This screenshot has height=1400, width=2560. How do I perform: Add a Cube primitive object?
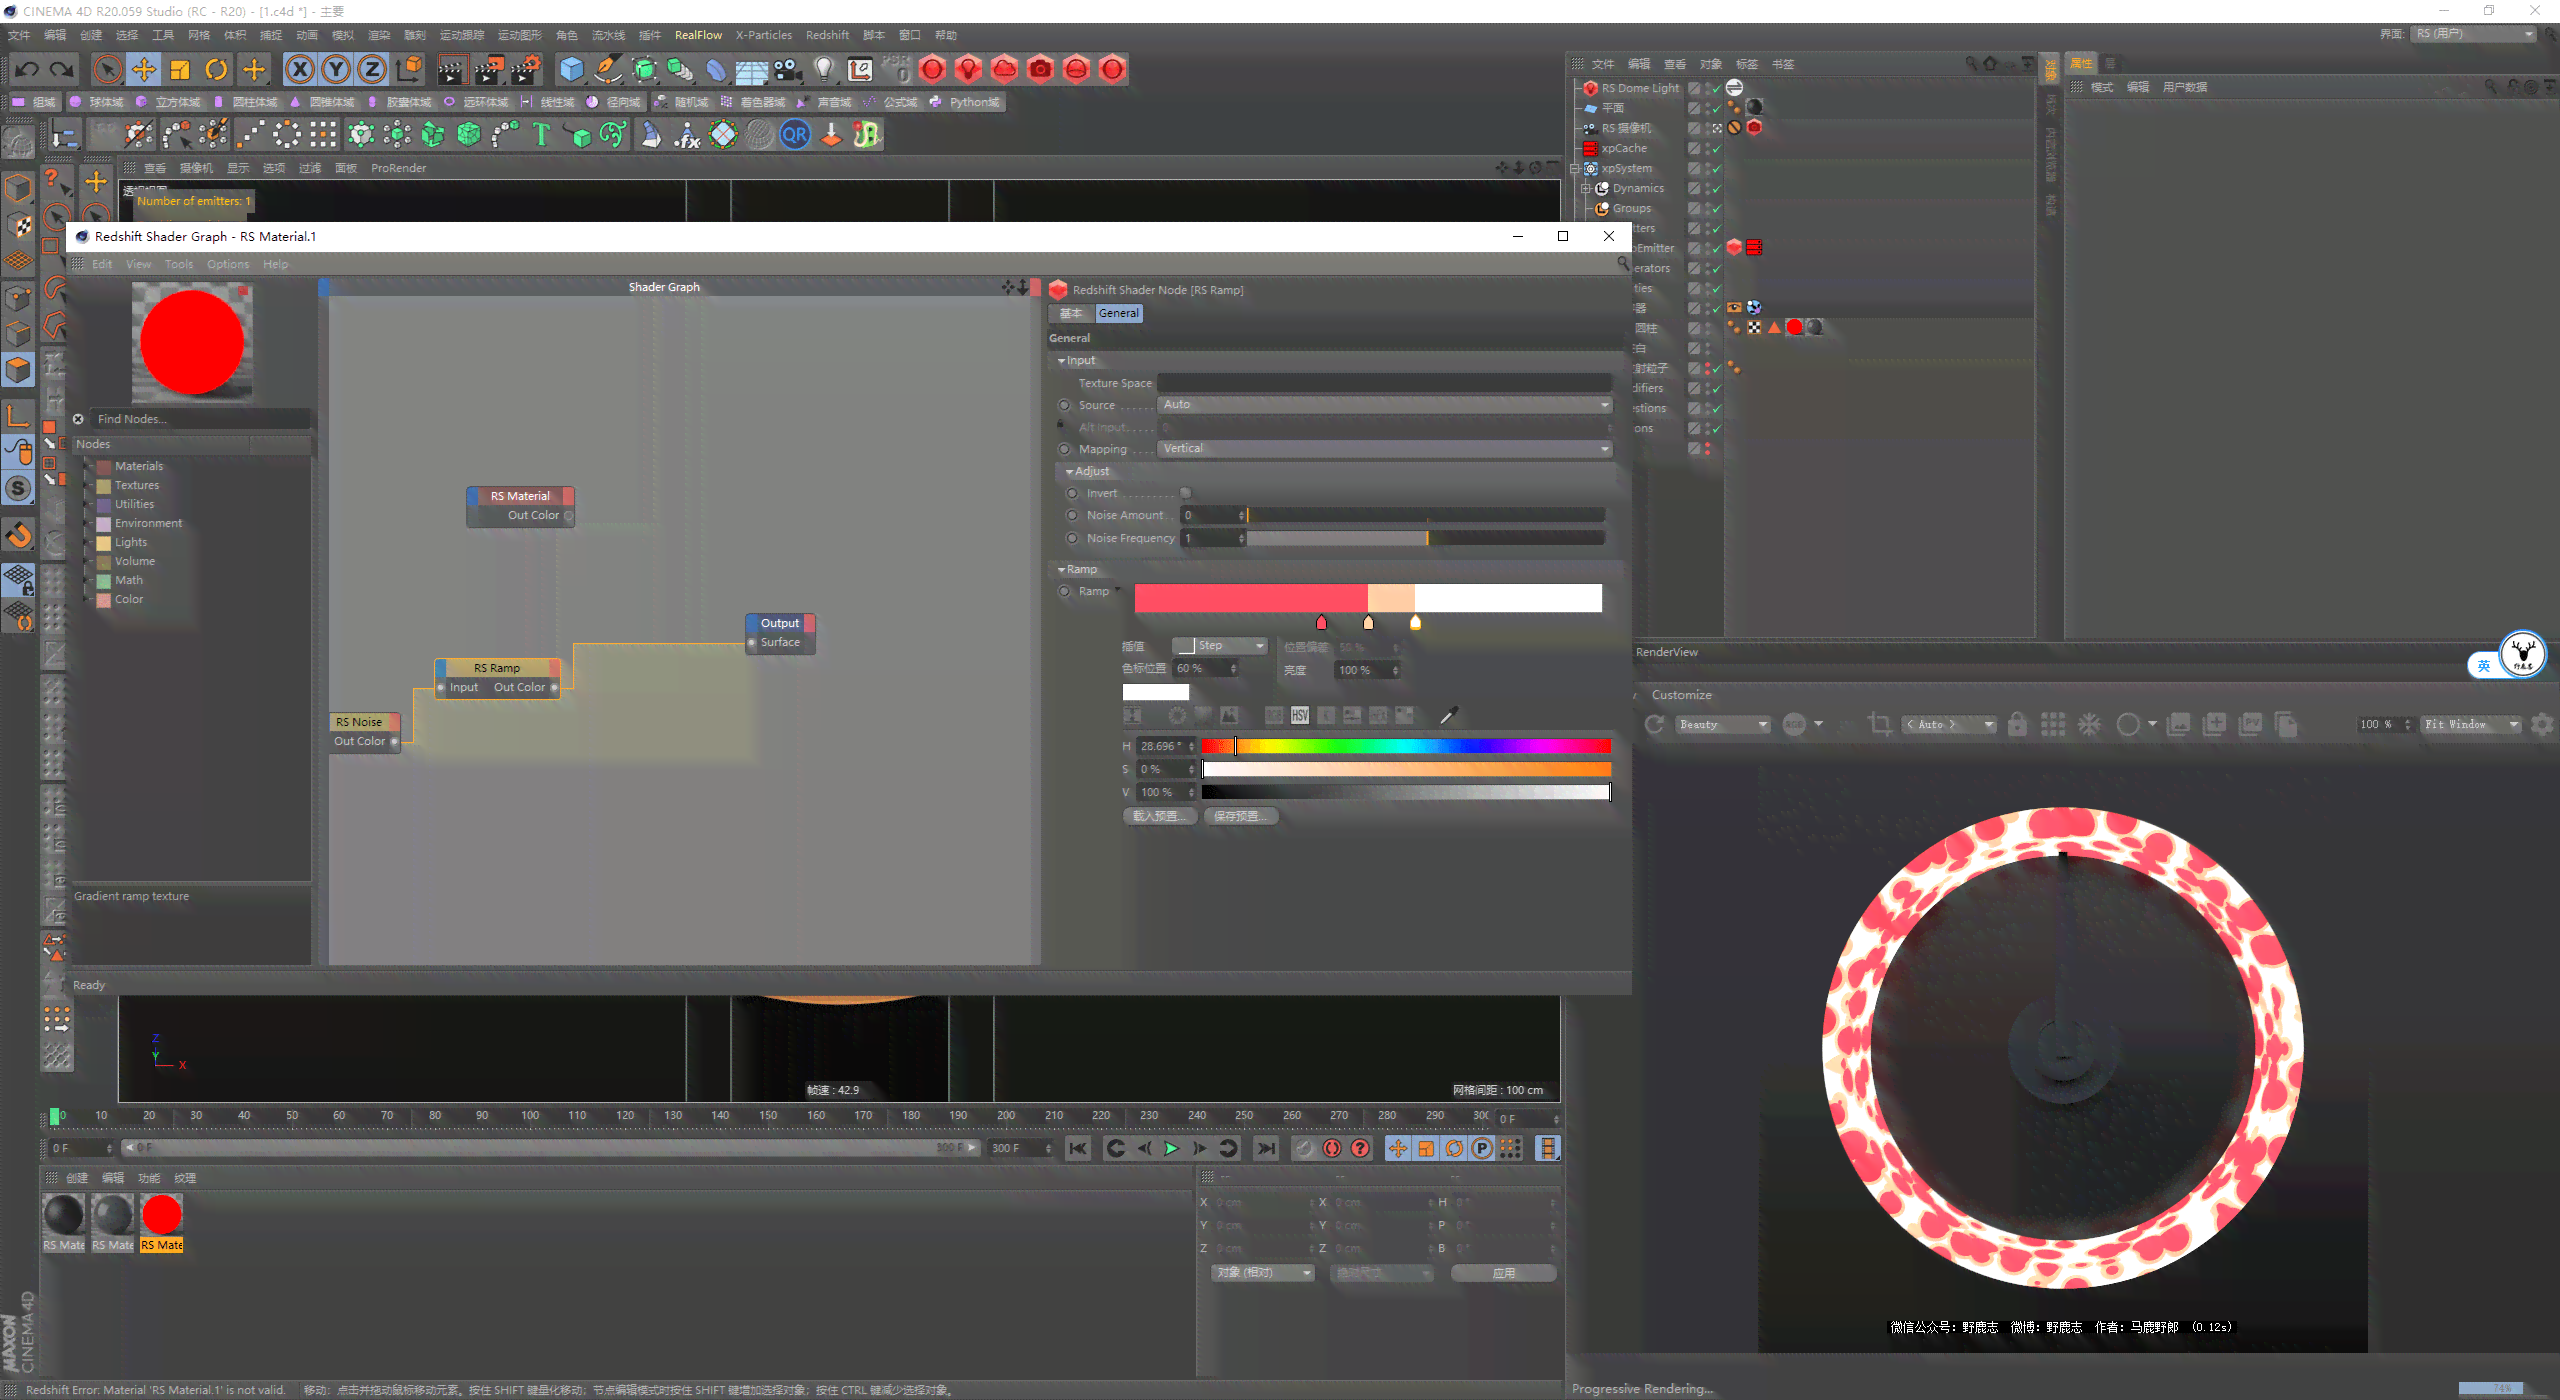571,69
